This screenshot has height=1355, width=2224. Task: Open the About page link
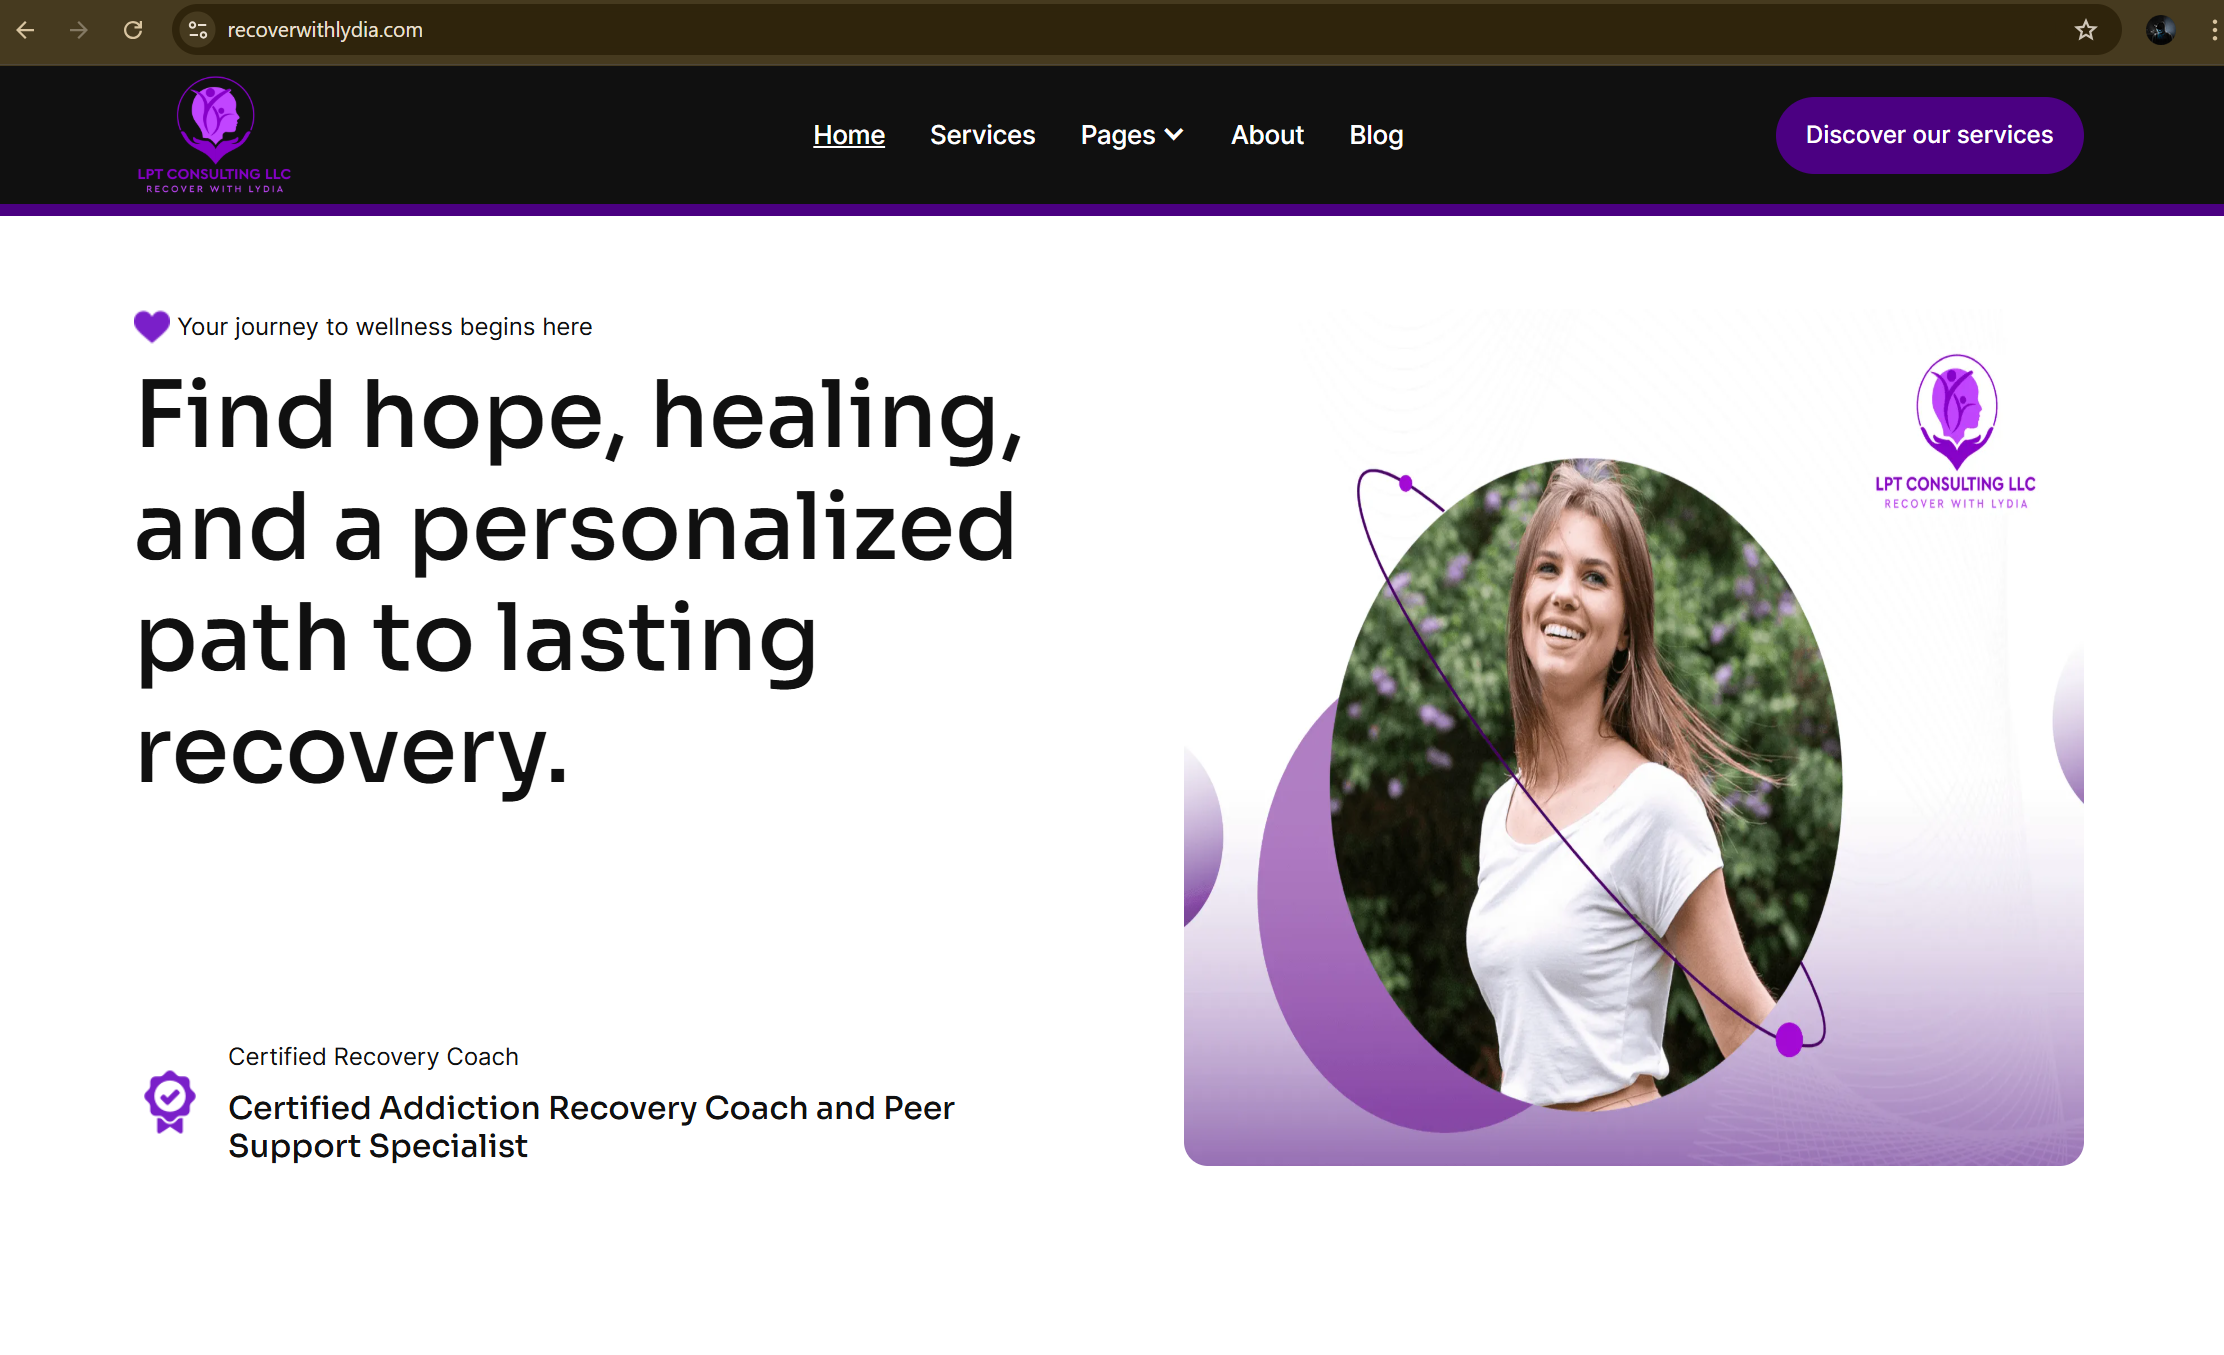point(1267,135)
